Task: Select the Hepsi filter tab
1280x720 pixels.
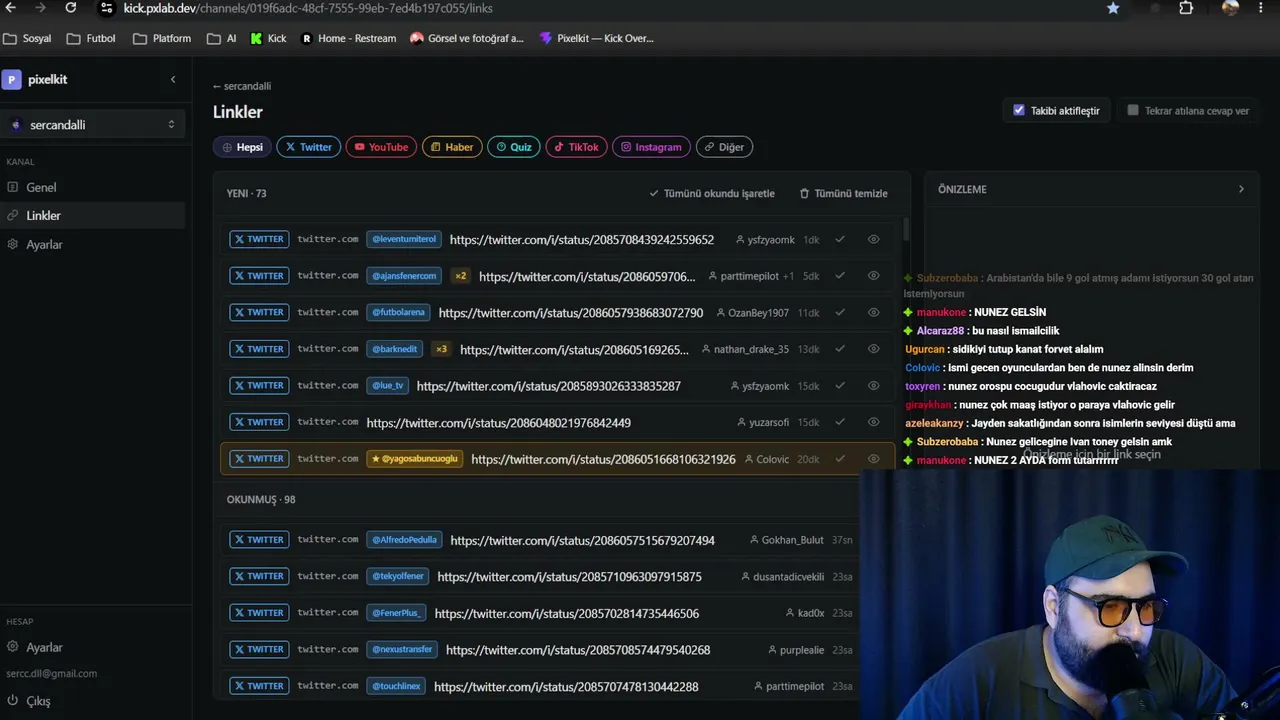Action: pos(243,147)
